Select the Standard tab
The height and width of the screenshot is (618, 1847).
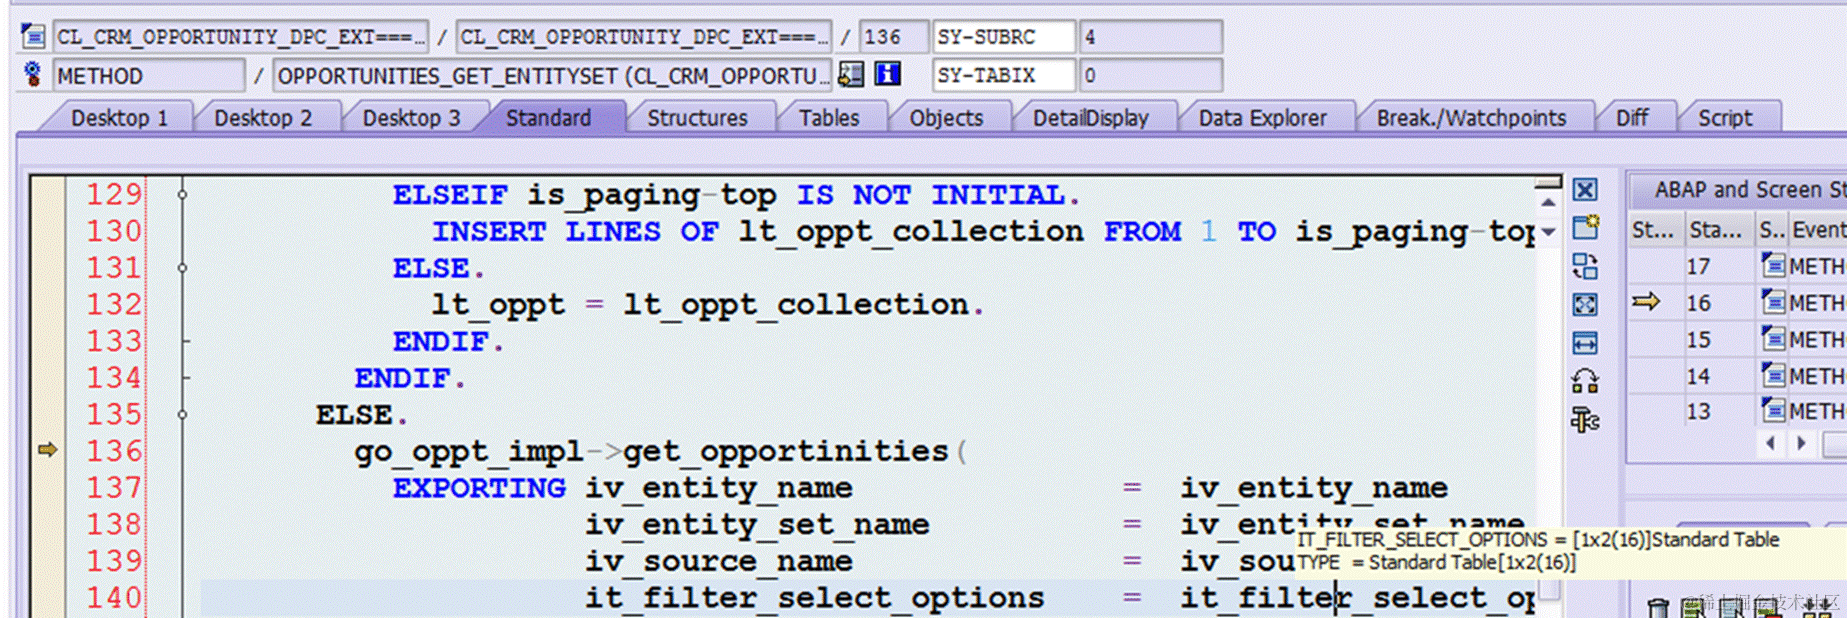tap(548, 118)
